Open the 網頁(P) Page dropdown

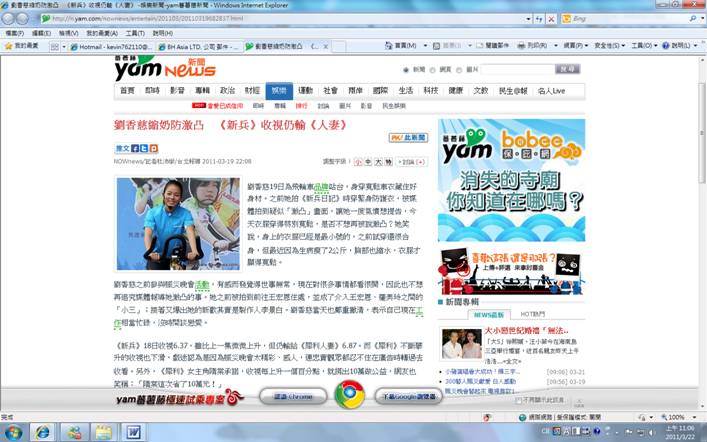coord(576,46)
